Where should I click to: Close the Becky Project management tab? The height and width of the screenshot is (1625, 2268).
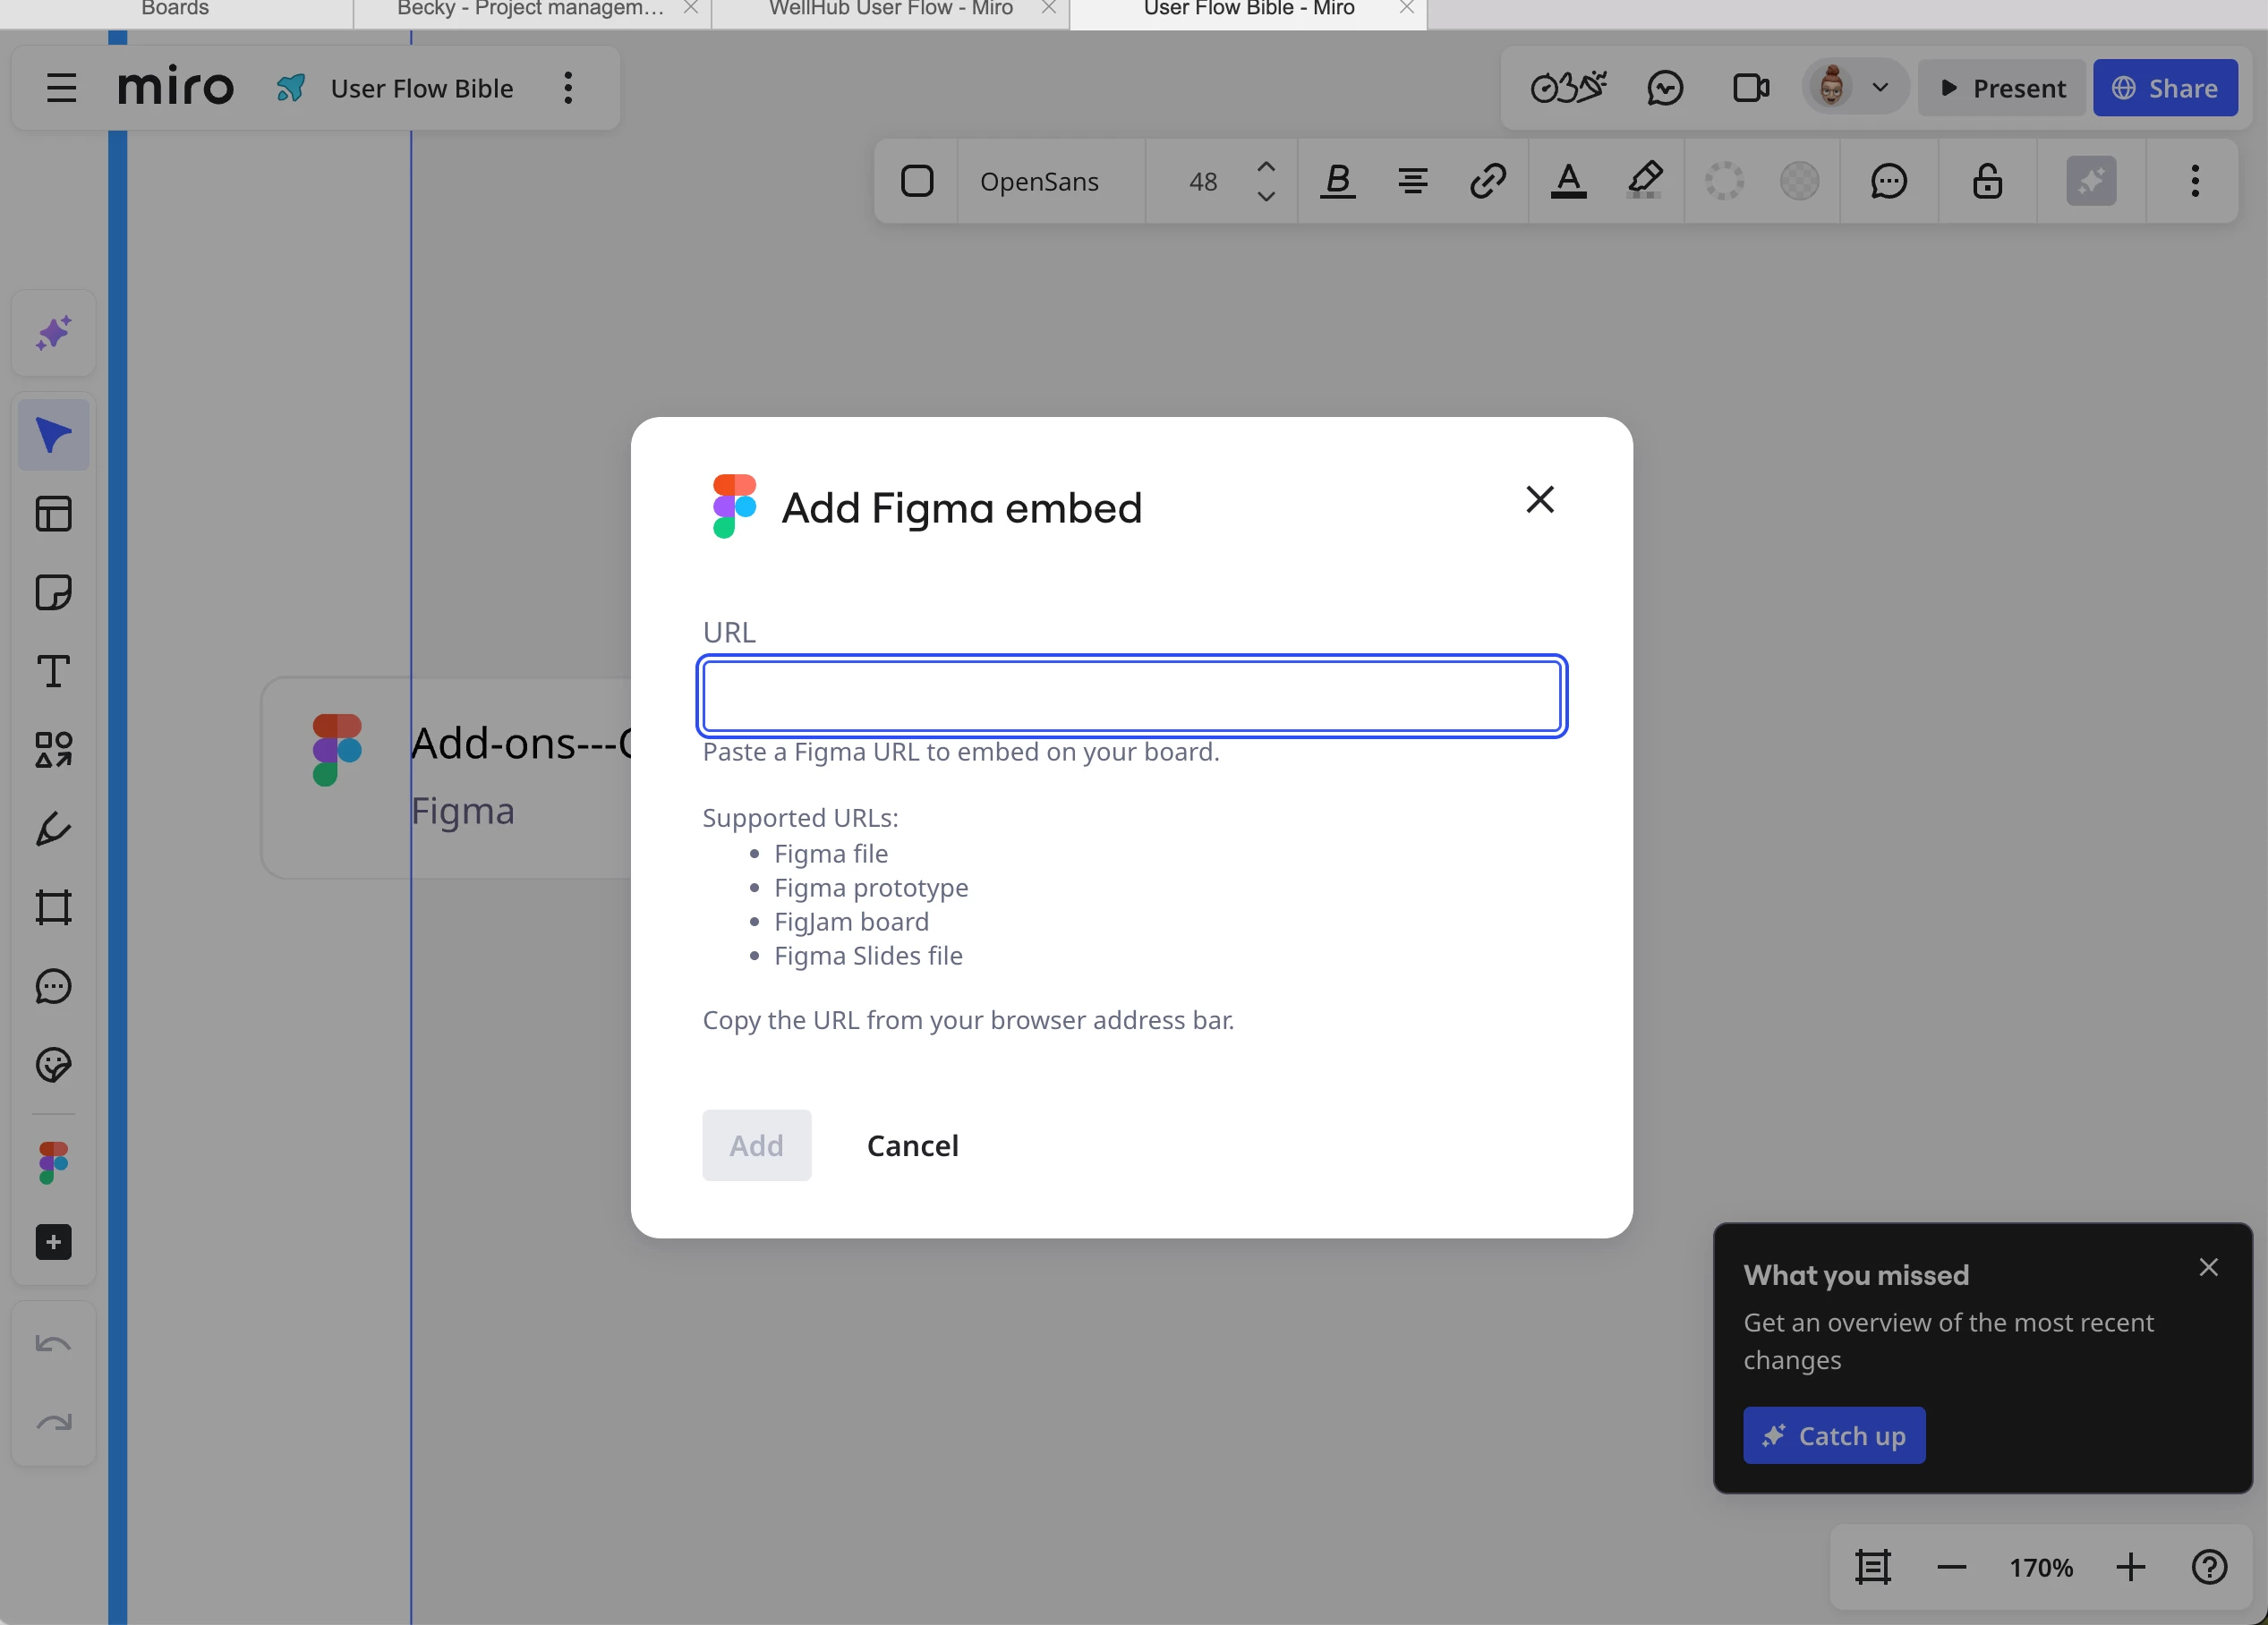pyautogui.click(x=690, y=8)
